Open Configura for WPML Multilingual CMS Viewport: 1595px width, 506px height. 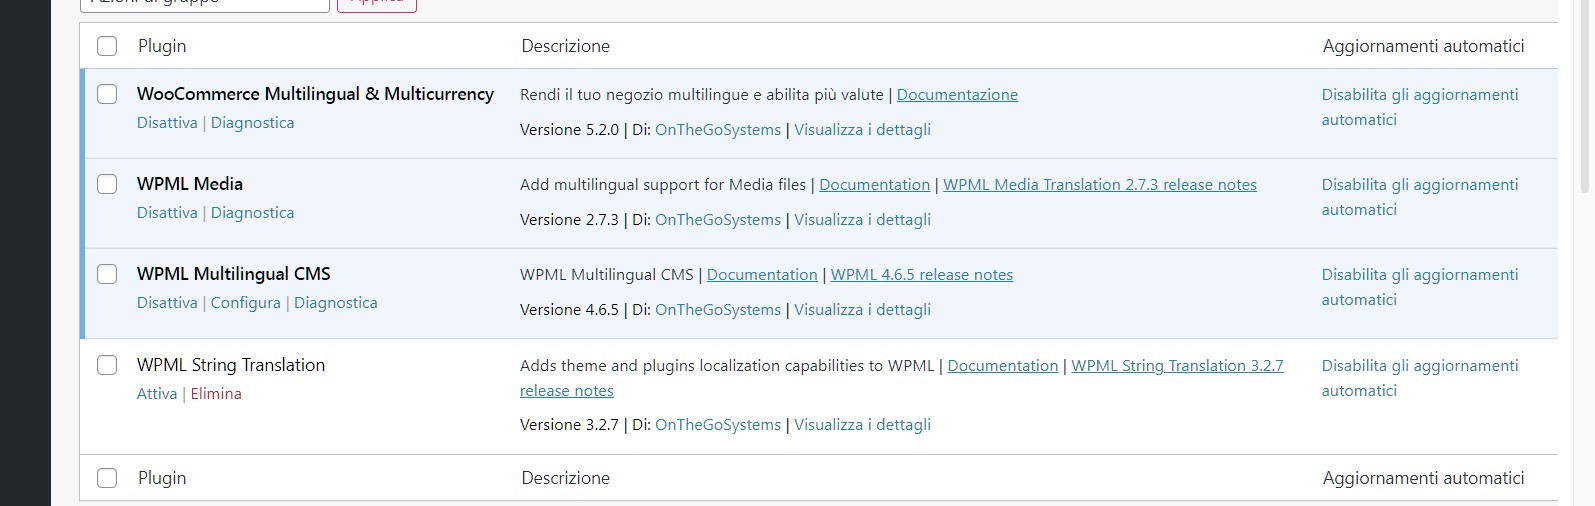tap(245, 302)
